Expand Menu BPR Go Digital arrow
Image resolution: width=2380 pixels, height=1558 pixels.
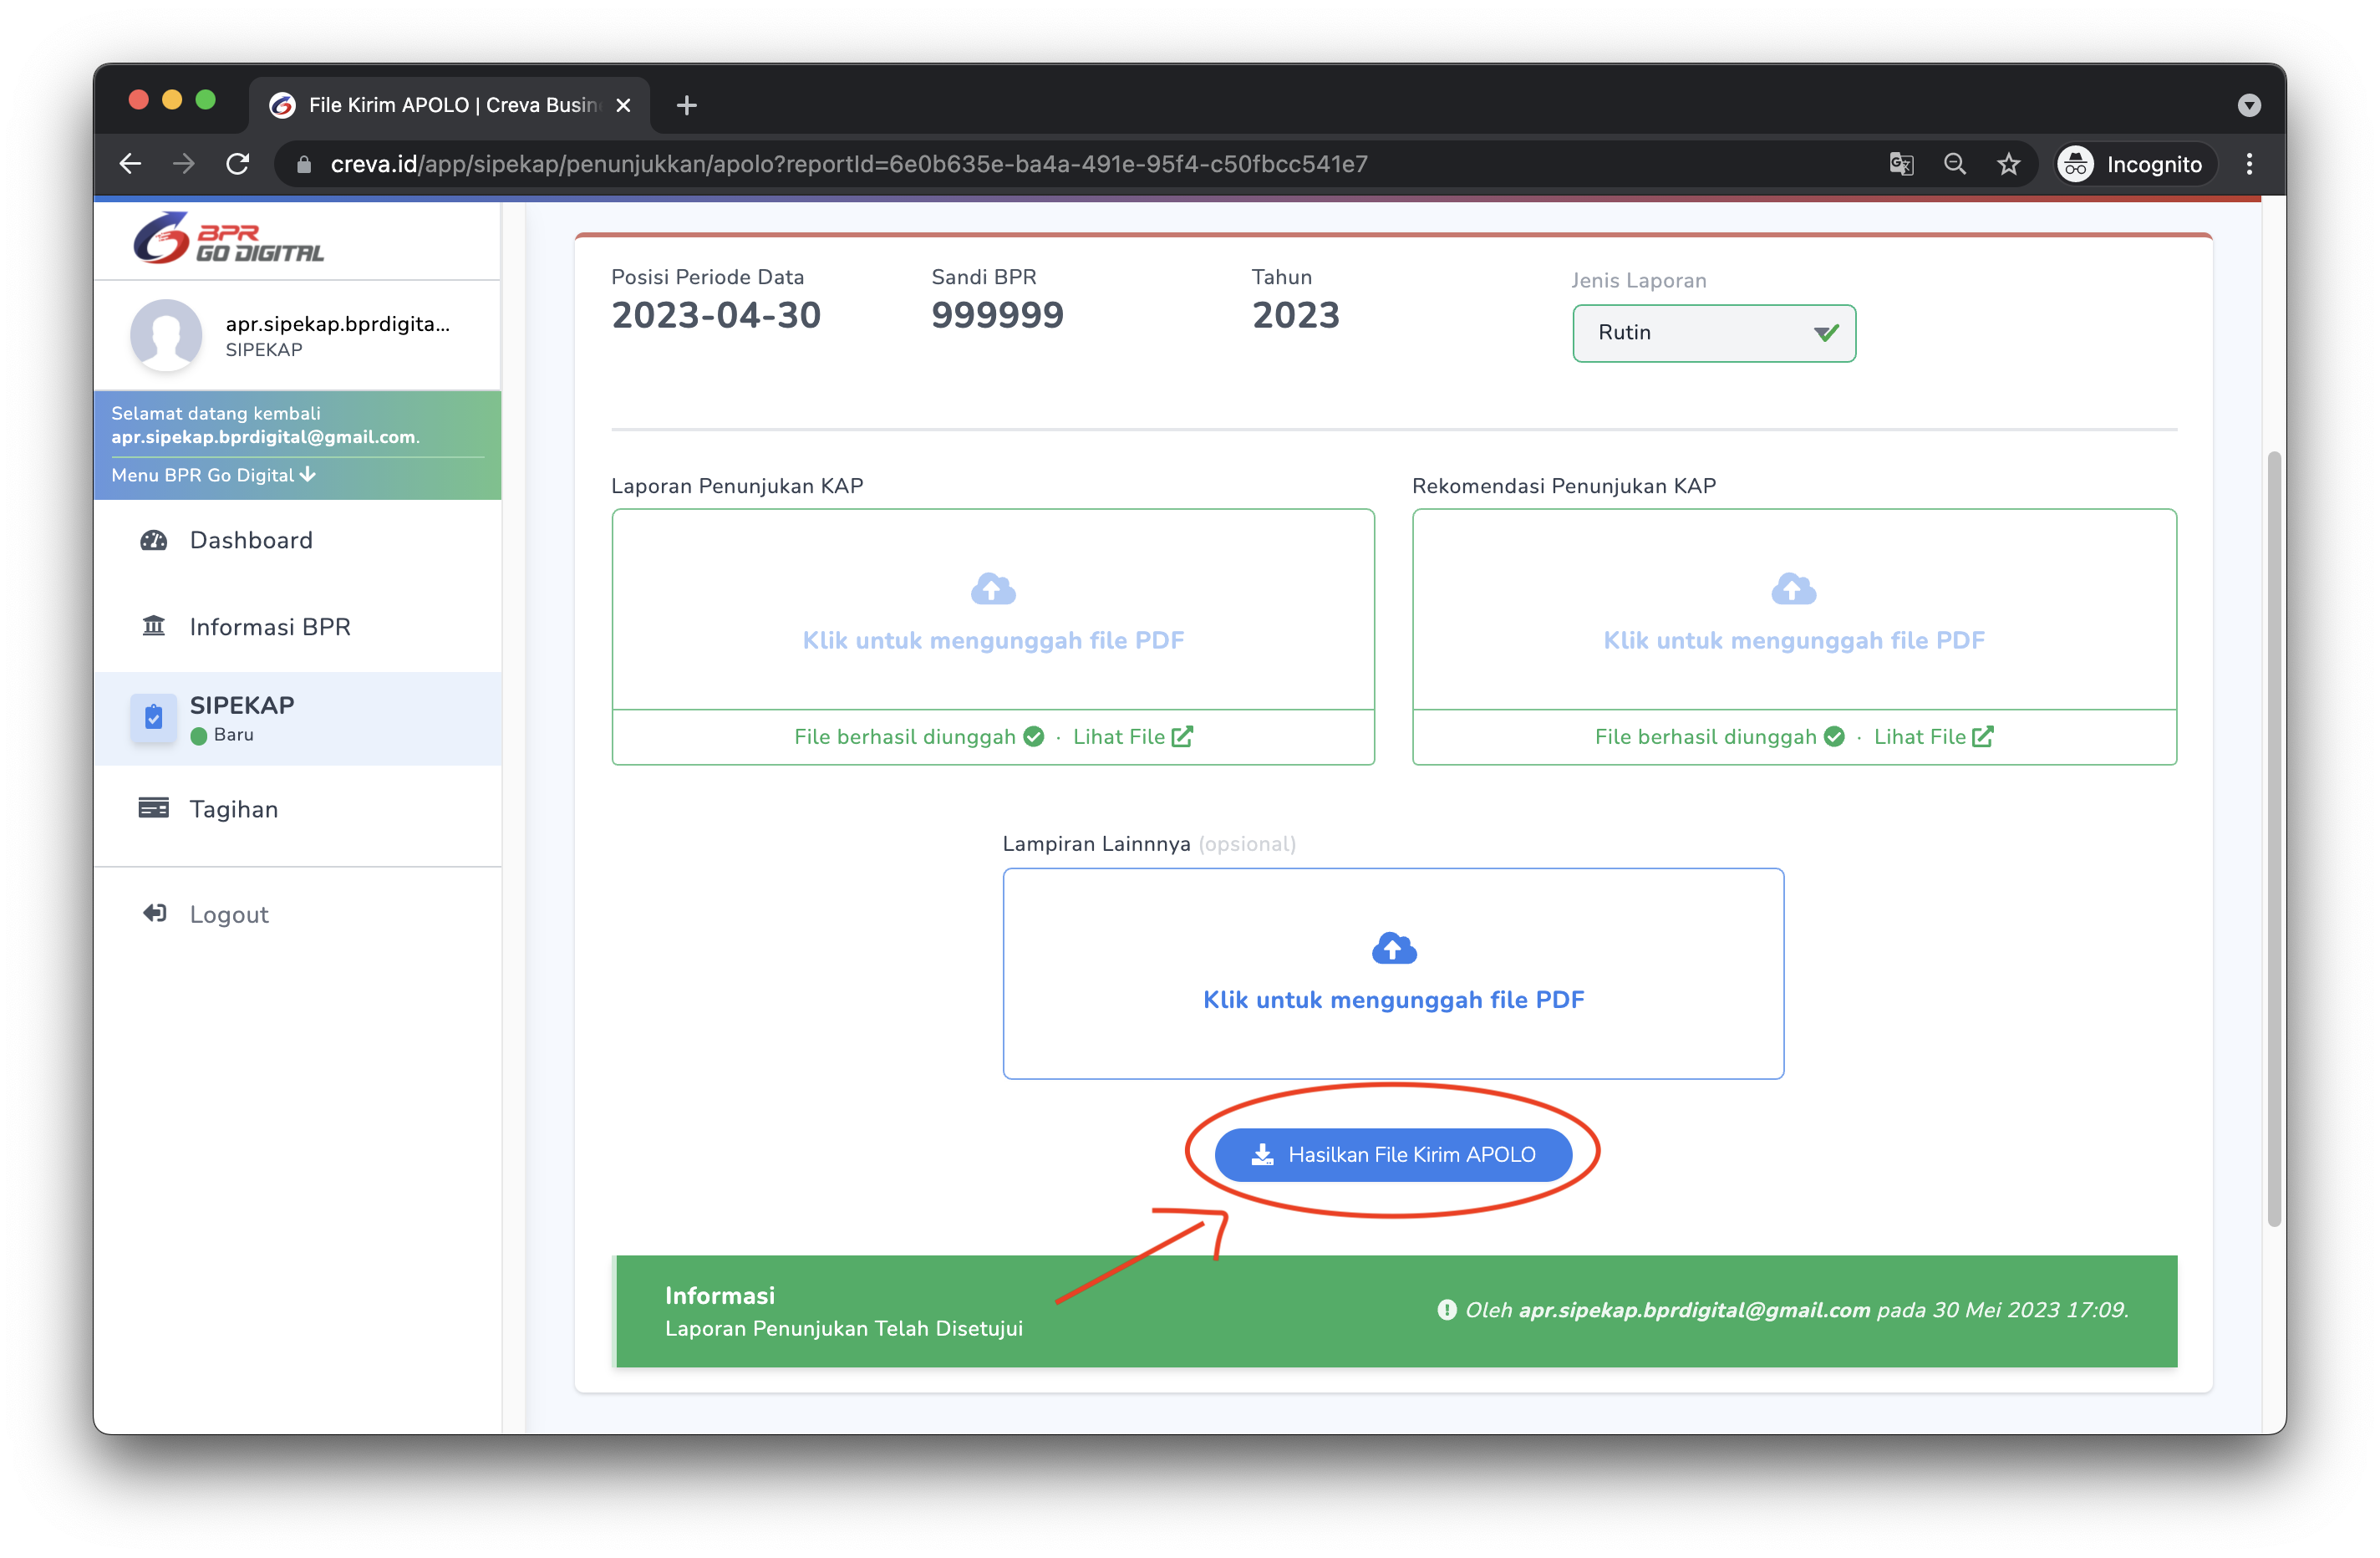pyautogui.click(x=308, y=474)
